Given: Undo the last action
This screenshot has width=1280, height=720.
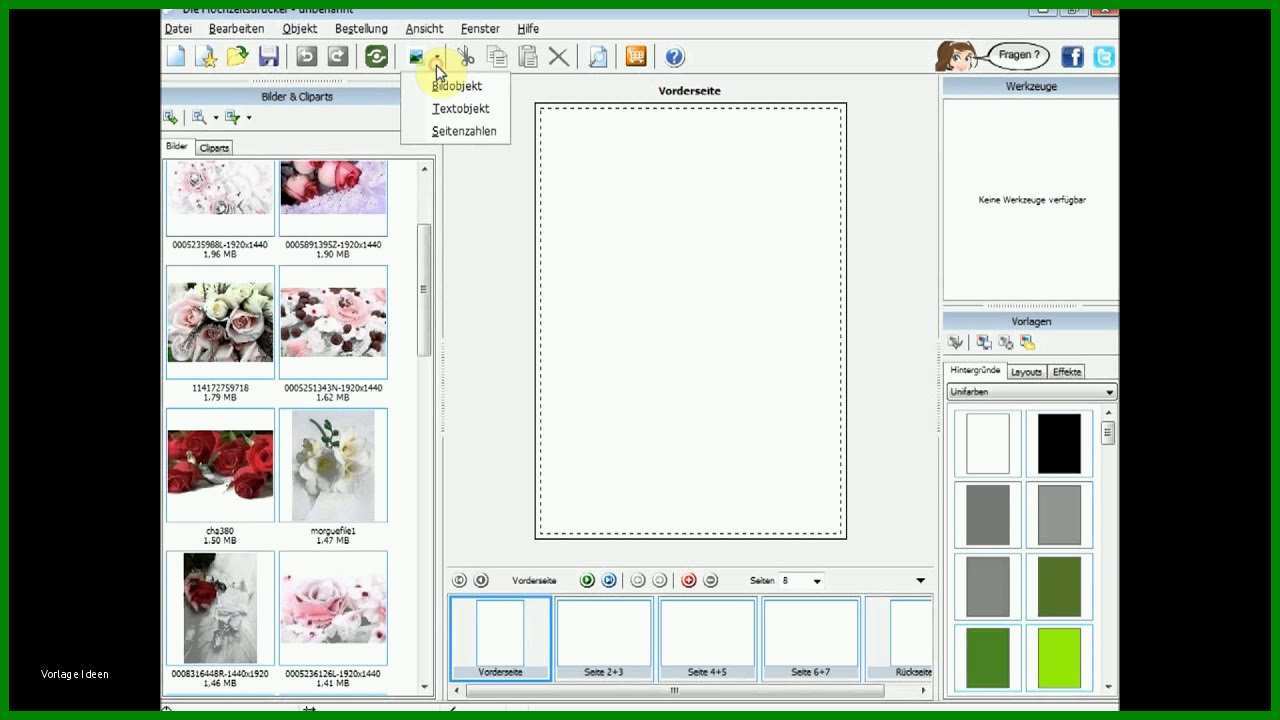Looking at the screenshot, I should 307,57.
